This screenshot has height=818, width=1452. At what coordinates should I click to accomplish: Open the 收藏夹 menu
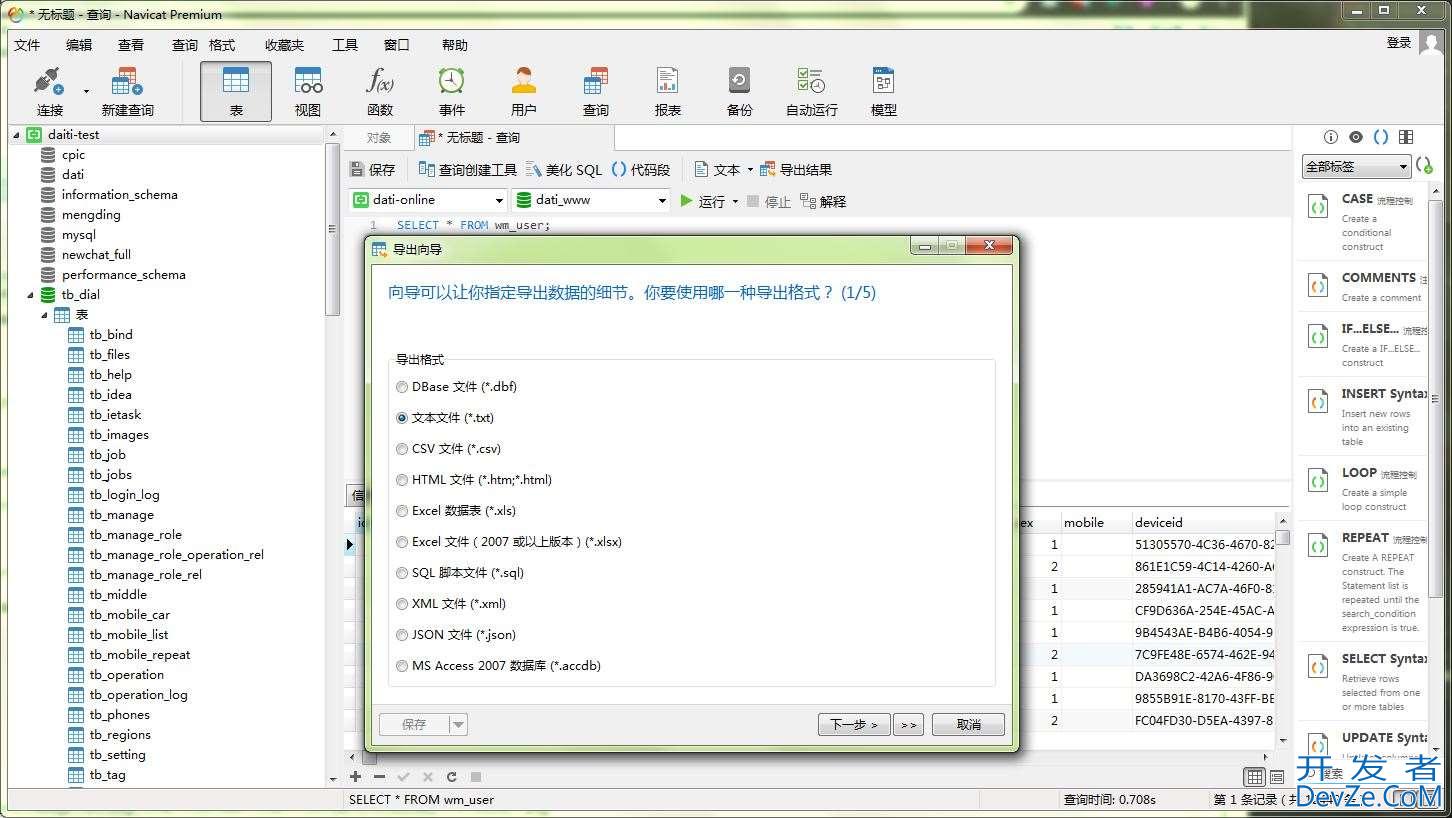284,45
